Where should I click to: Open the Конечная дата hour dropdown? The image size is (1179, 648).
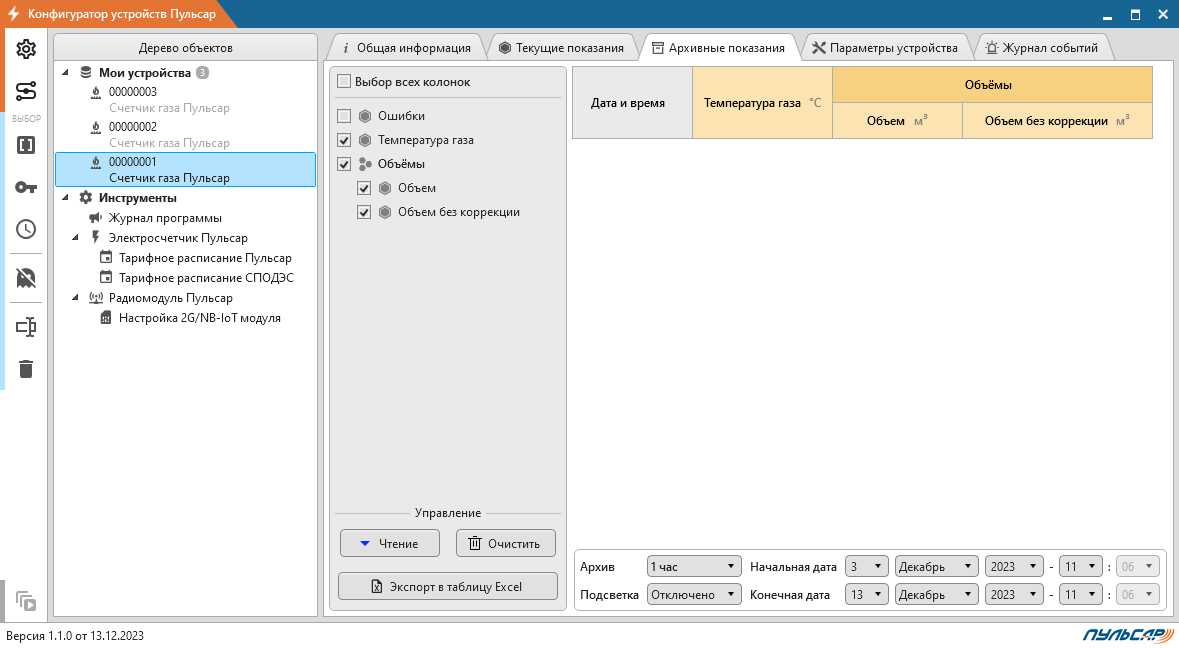coord(1081,595)
